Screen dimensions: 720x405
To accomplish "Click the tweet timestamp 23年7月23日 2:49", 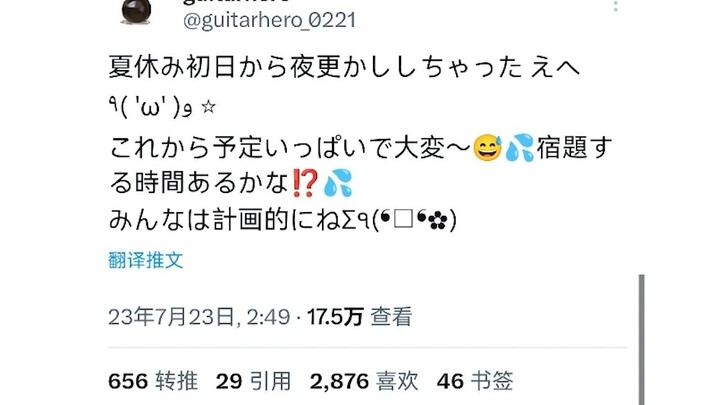I will 199,317.
